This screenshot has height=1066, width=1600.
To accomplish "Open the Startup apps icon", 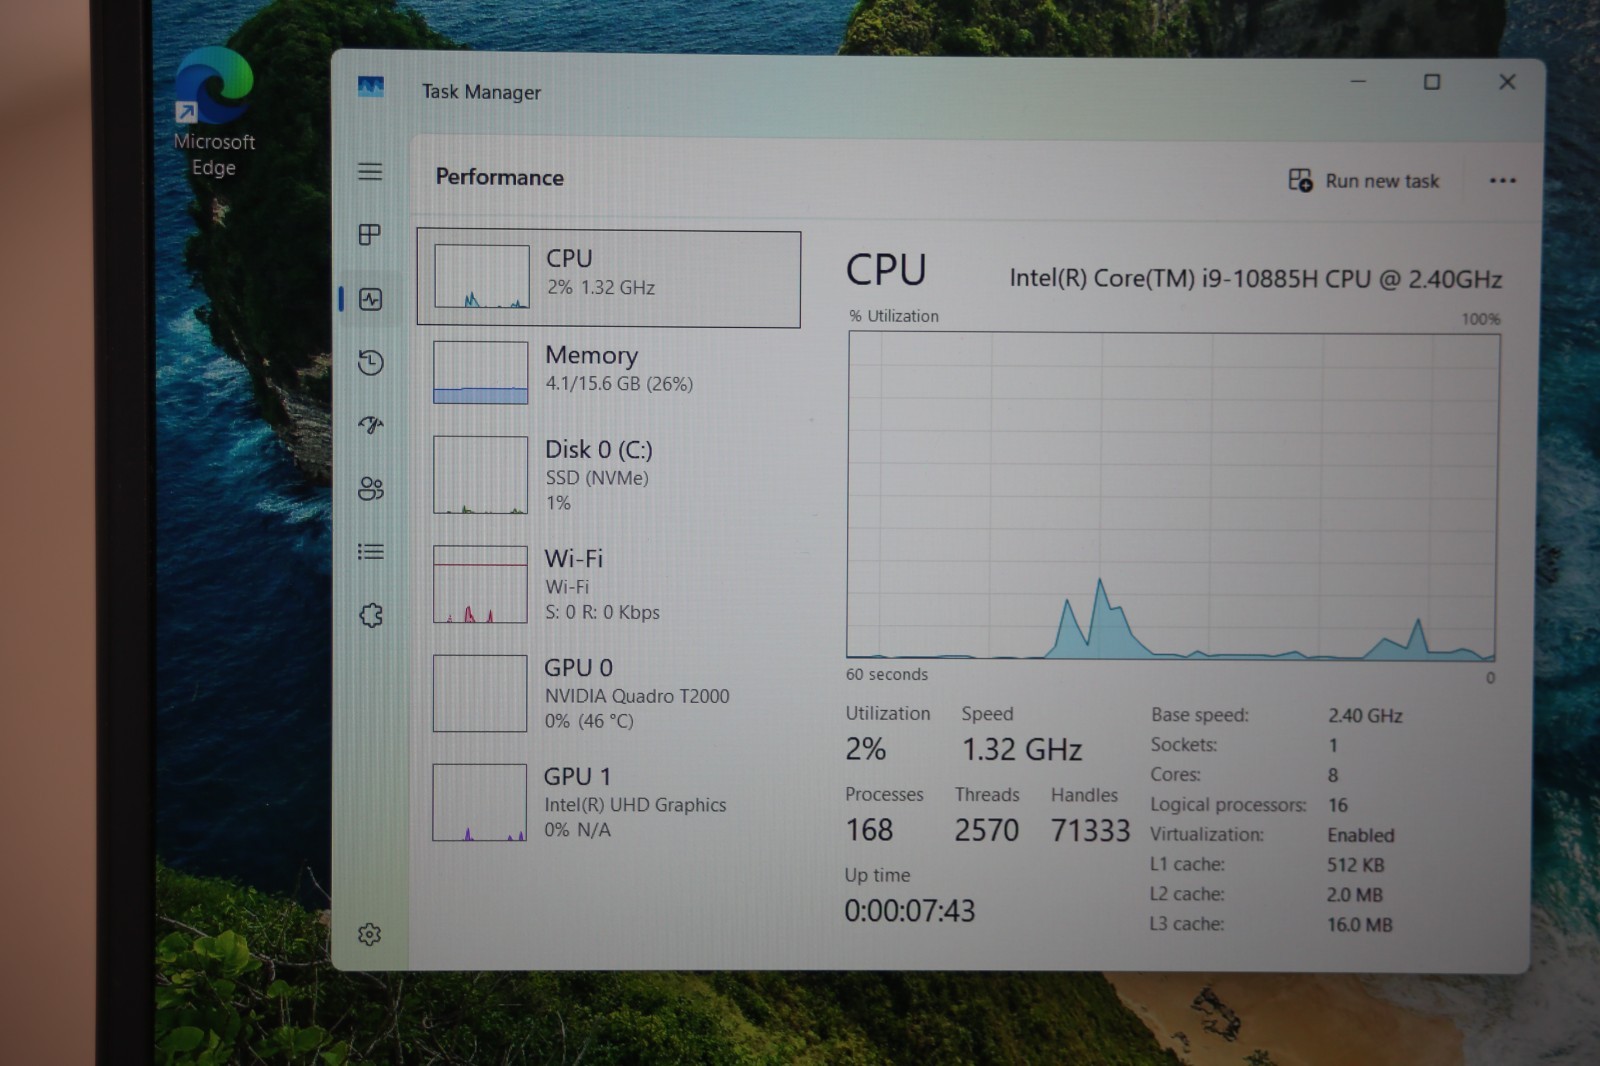I will point(370,425).
